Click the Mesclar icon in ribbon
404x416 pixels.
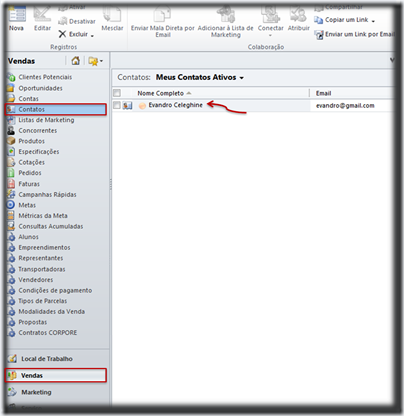112,15
